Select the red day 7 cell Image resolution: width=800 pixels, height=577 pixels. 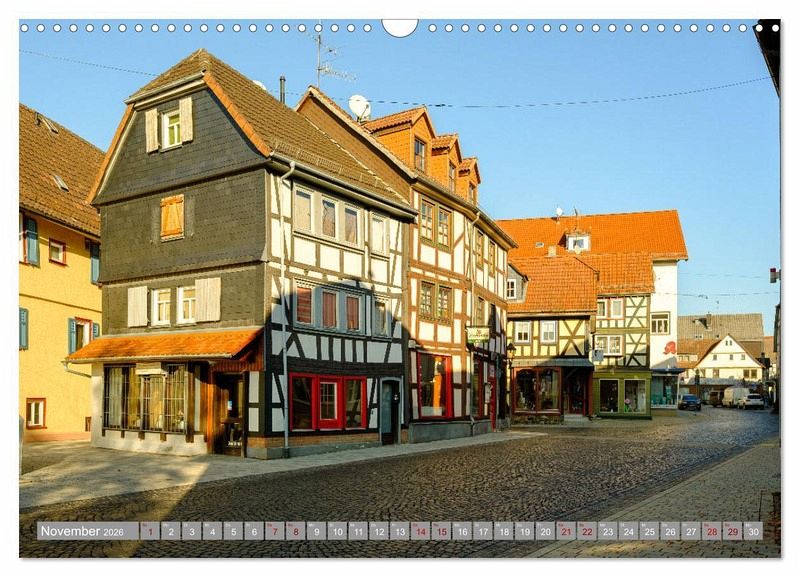pos(275,531)
